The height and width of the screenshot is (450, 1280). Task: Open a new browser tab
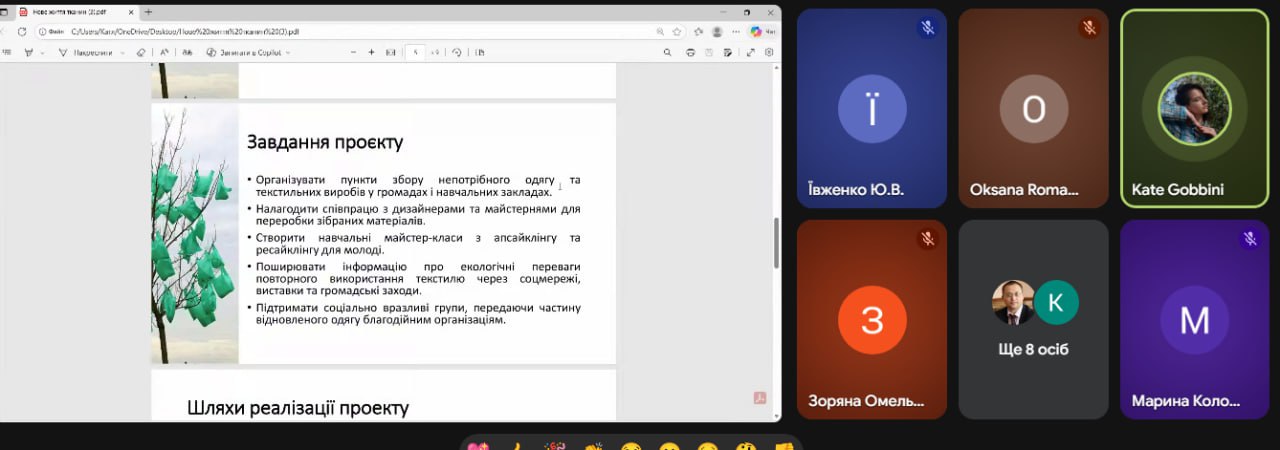coord(149,12)
